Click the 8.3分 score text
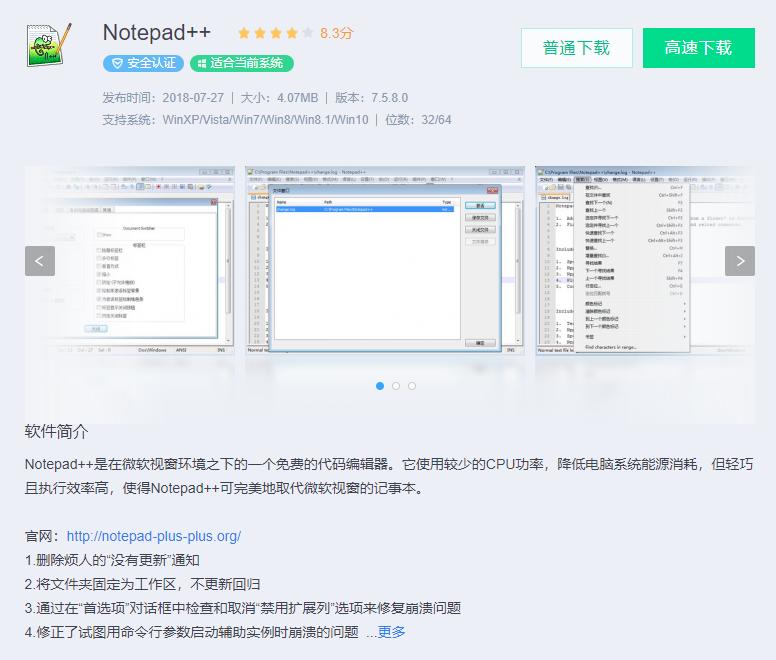Image resolution: width=776 pixels, height=660 pixels. click(x=337, y=33)
